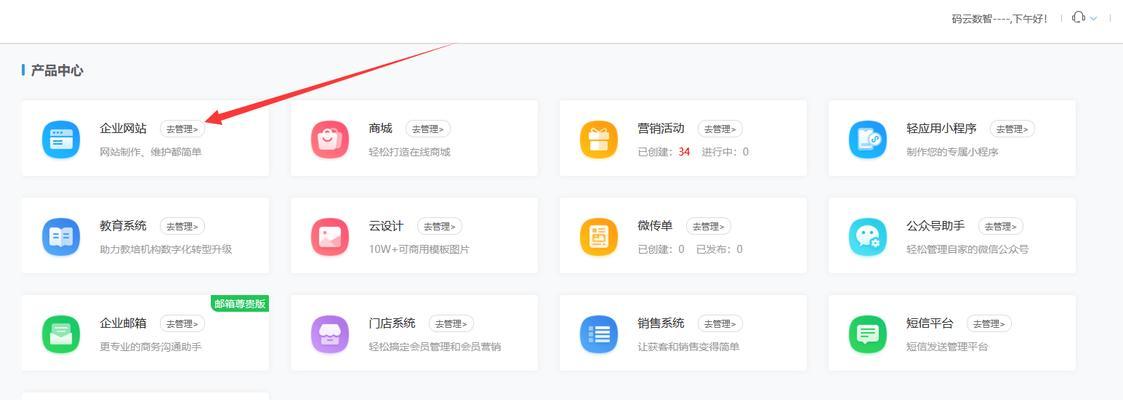
Task: Click the 短信平台 title text
Action: tap(930, 323)
